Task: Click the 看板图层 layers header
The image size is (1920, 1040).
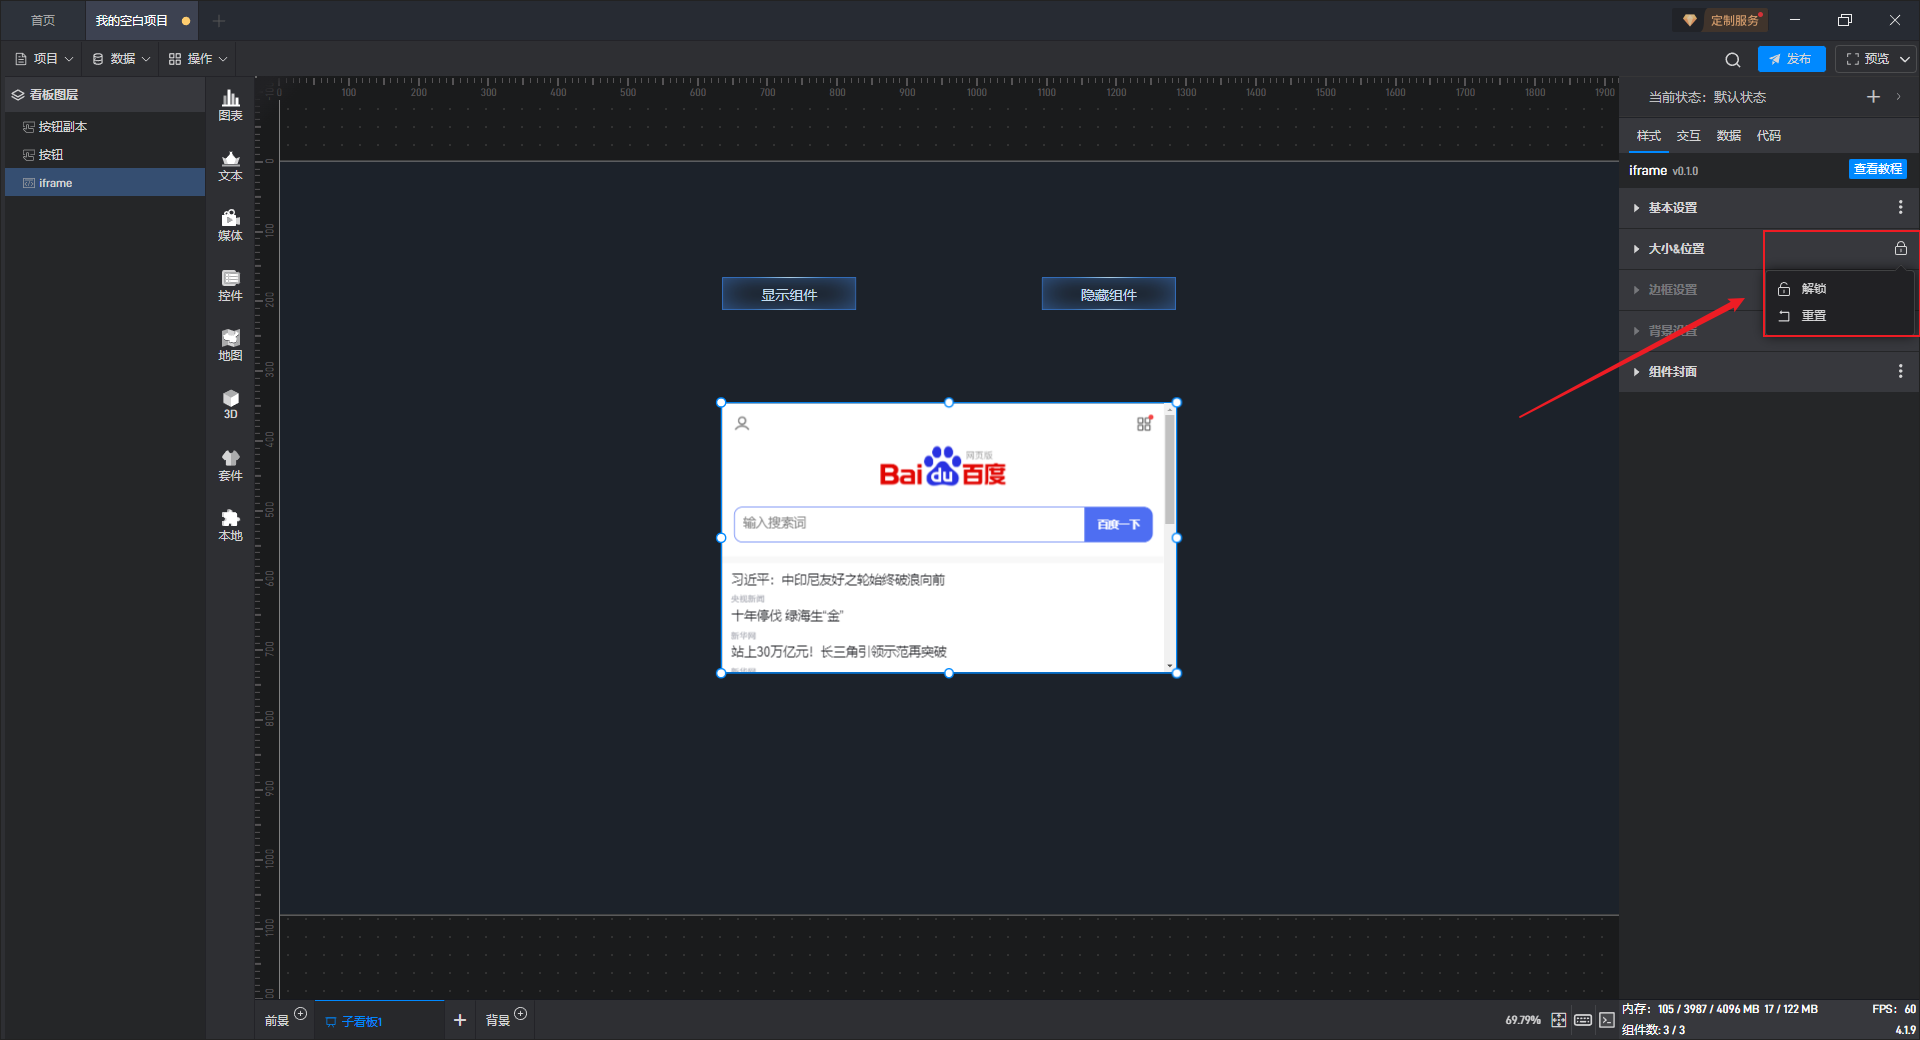Action: pos(105,94)
